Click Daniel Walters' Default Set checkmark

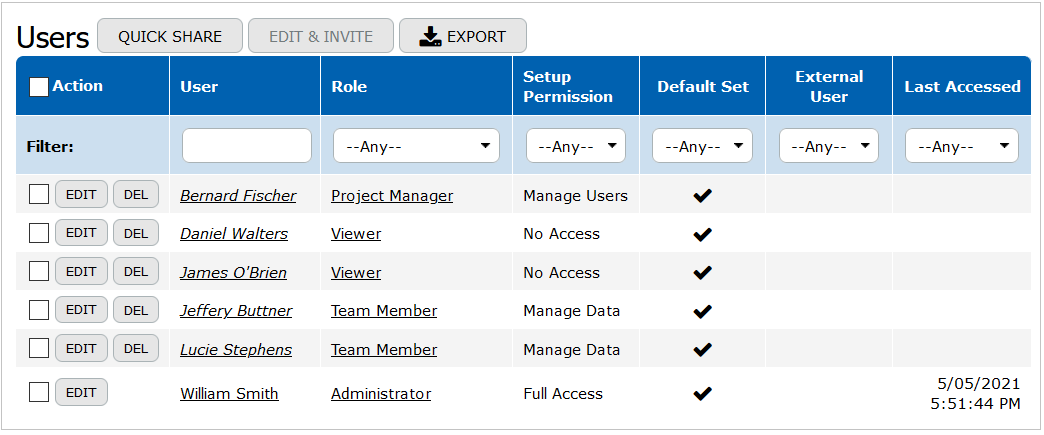pyautogui.click(x=702, y=234)
